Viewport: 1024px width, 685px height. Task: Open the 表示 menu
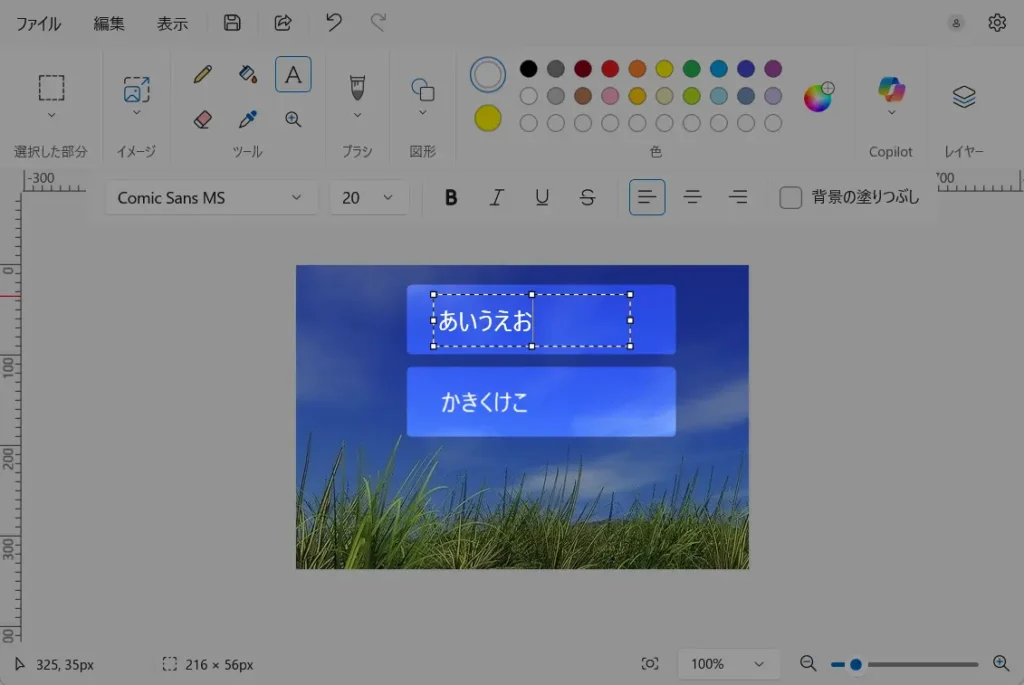(172, 24)
